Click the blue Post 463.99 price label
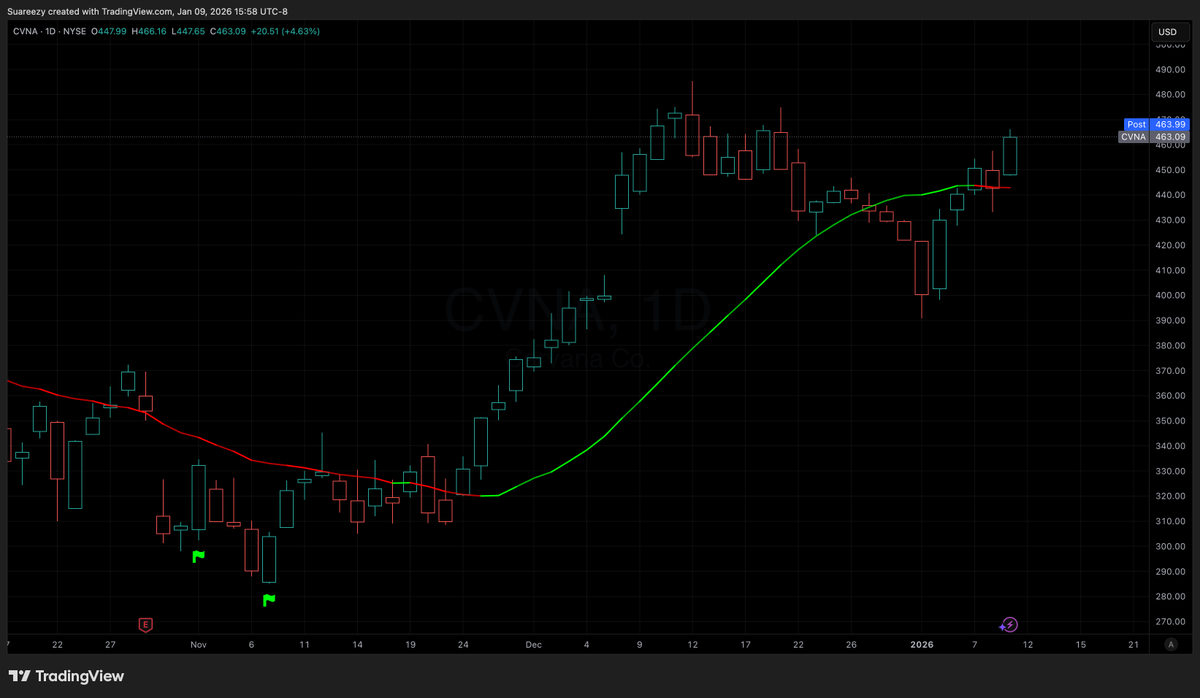 (x=1157, y=124)
